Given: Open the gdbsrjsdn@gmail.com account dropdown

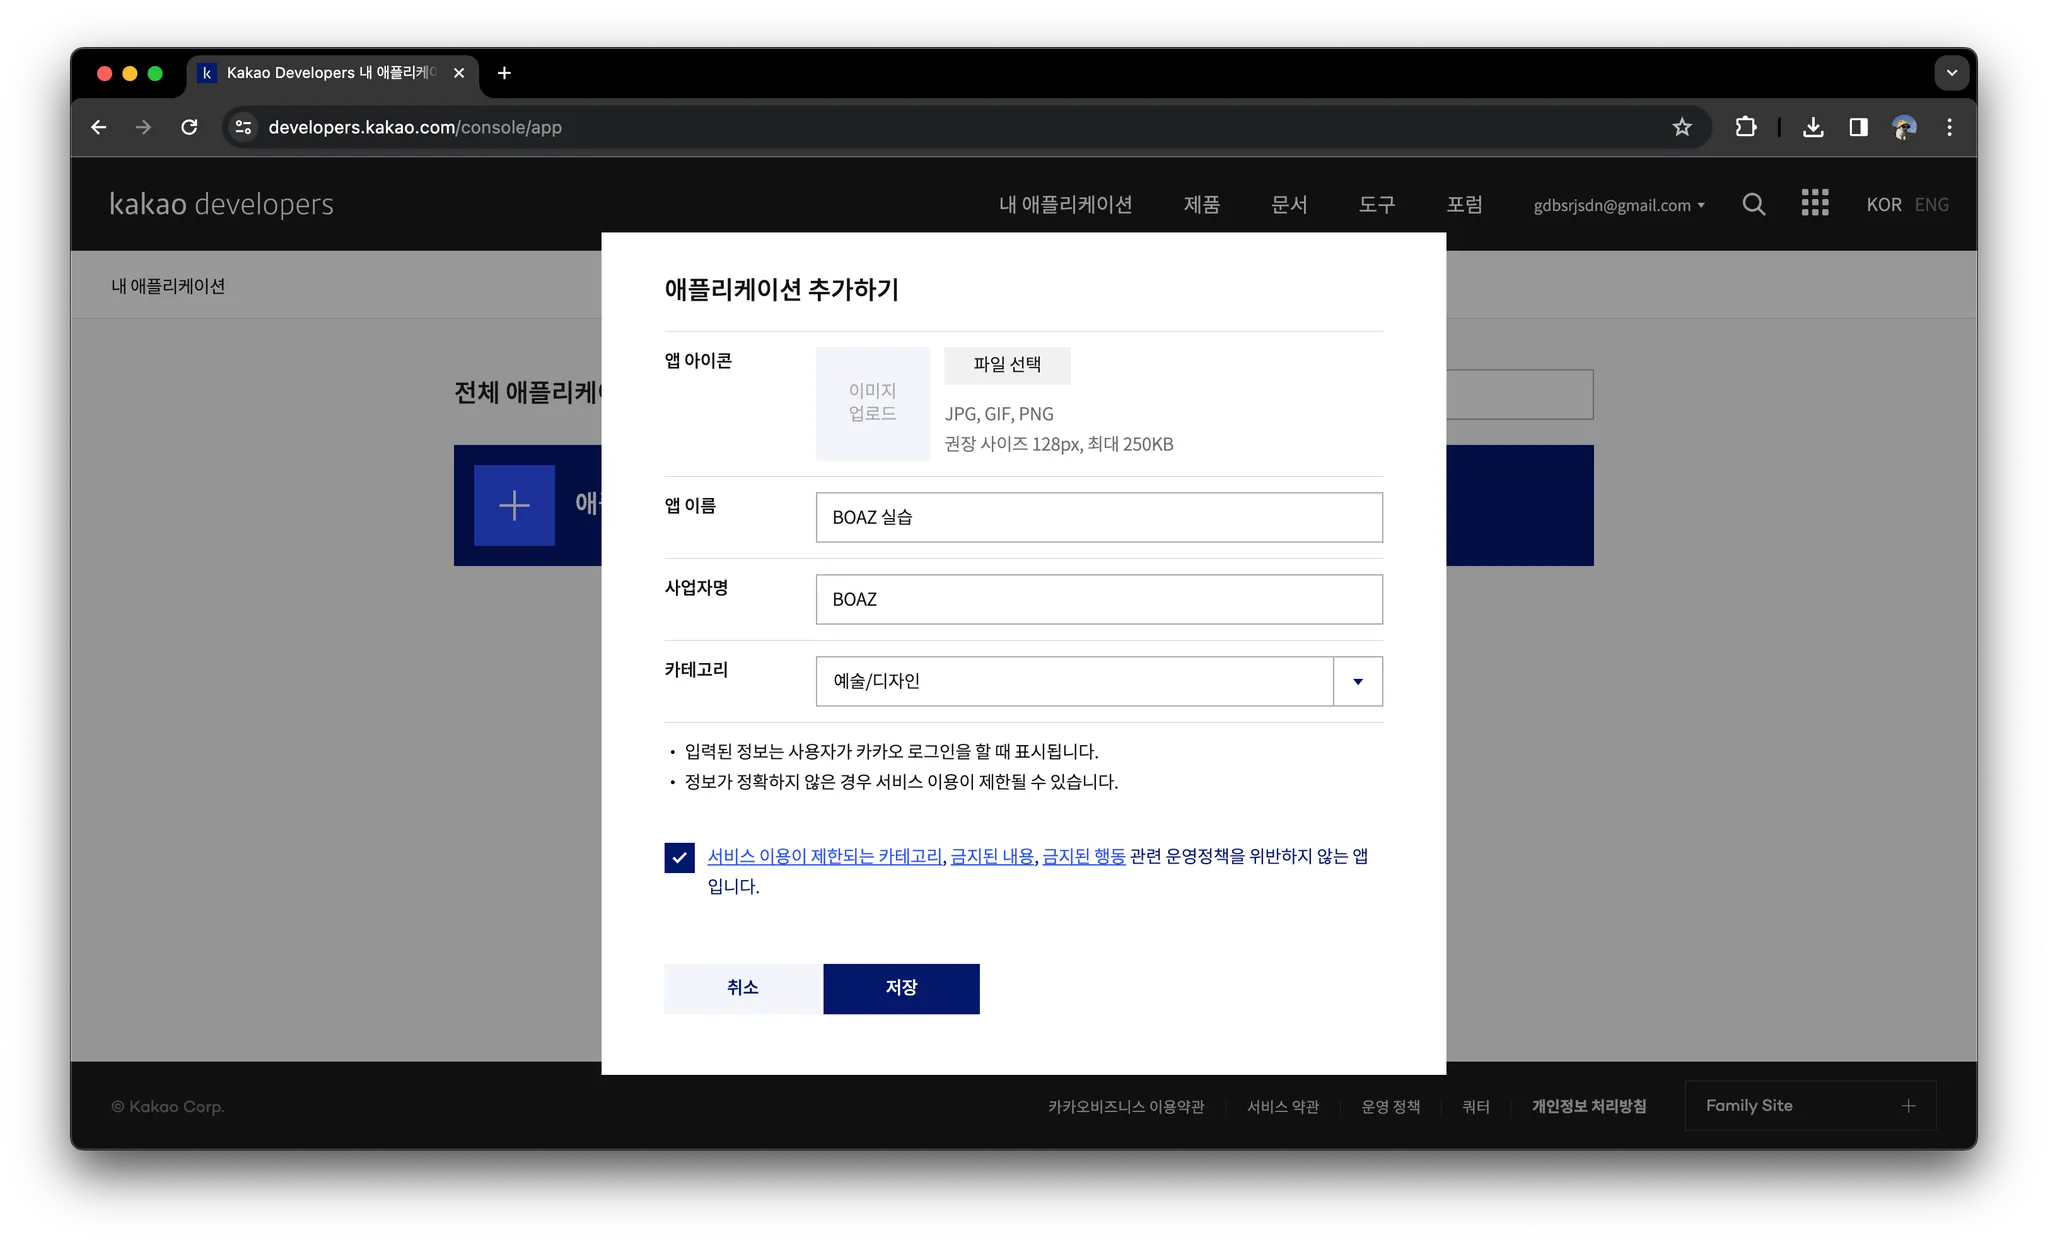Looking at the screenshot, I should coord(1618,205).
